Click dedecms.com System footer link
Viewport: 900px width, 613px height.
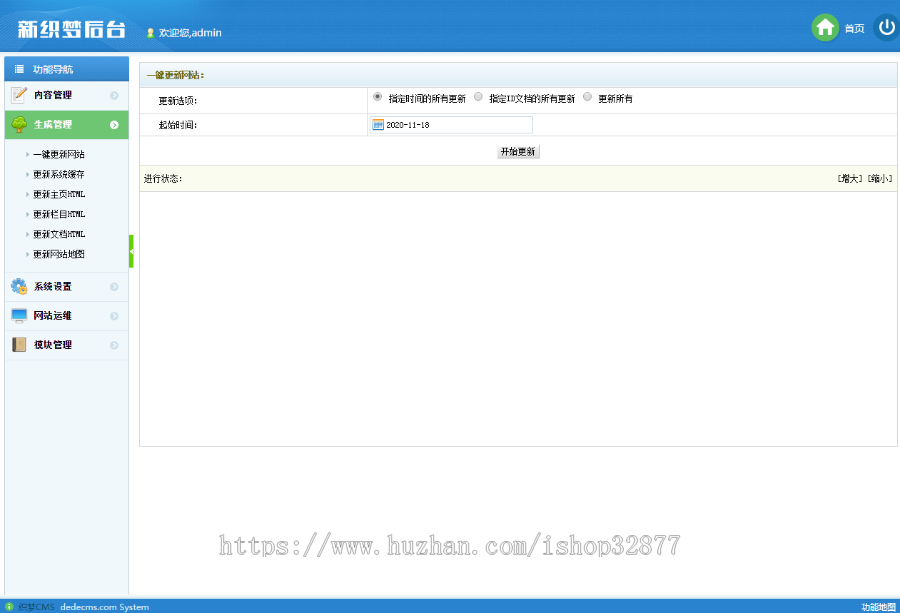coord(104,607)
